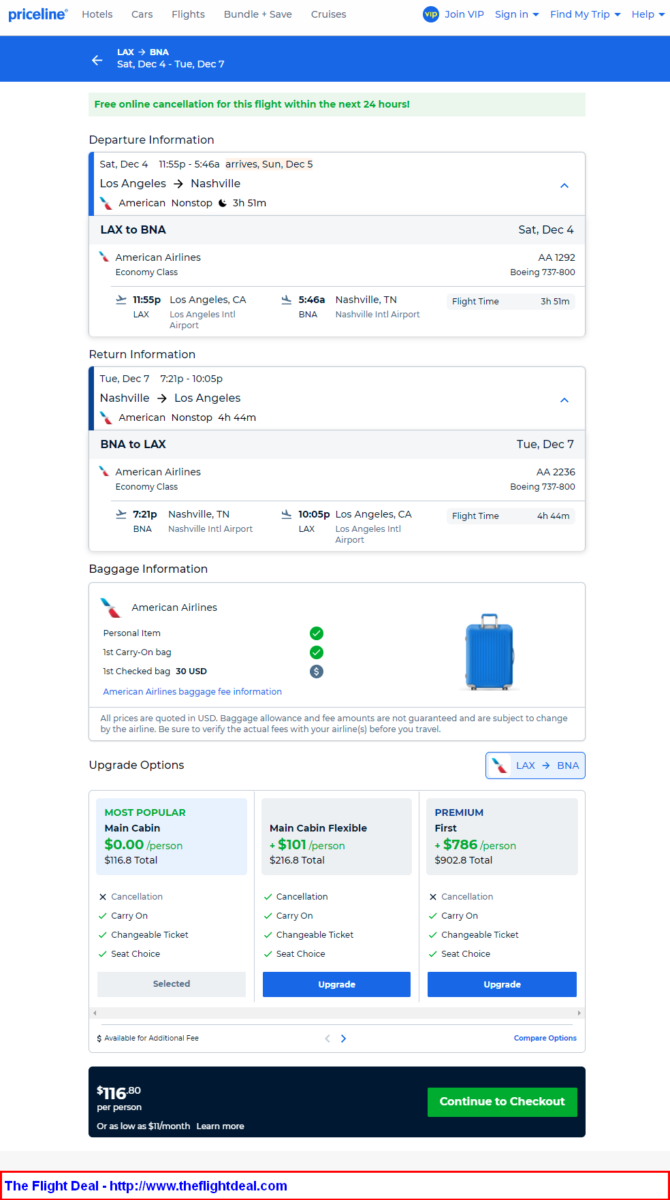Click the green check for Personal Item
The image size is (670, 1200).
coord(316,633)
